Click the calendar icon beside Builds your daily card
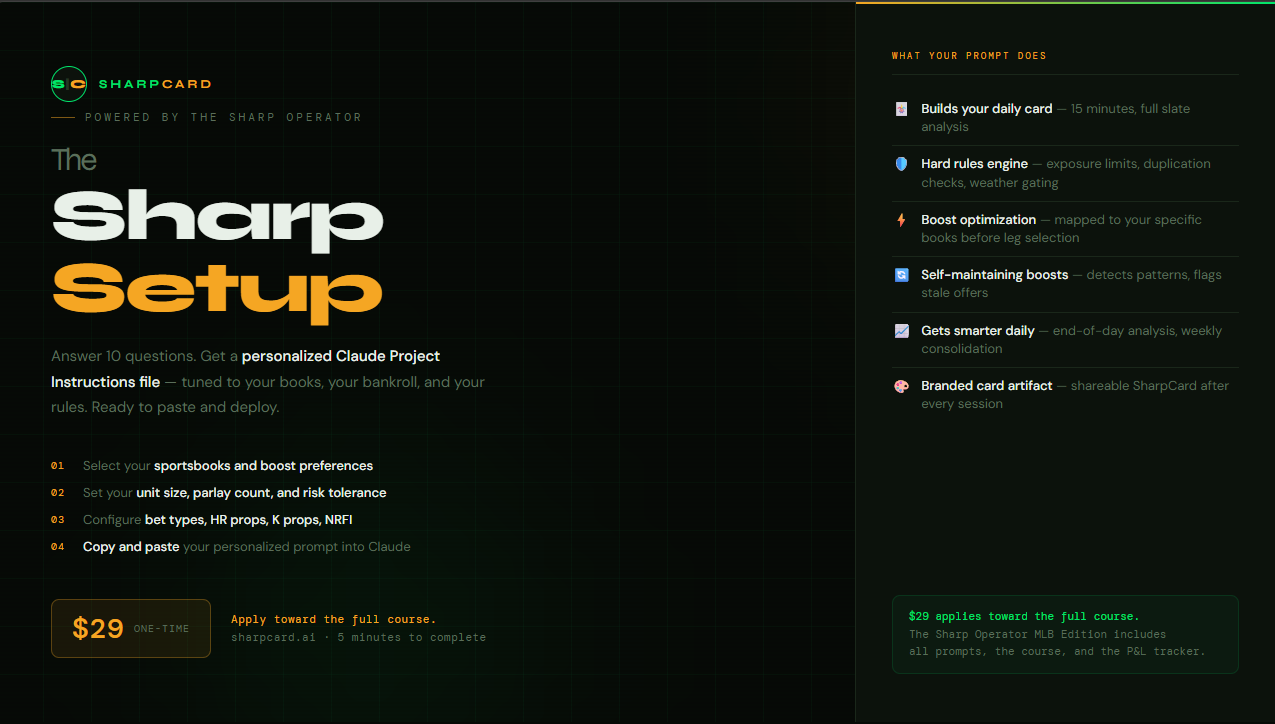 901,109
